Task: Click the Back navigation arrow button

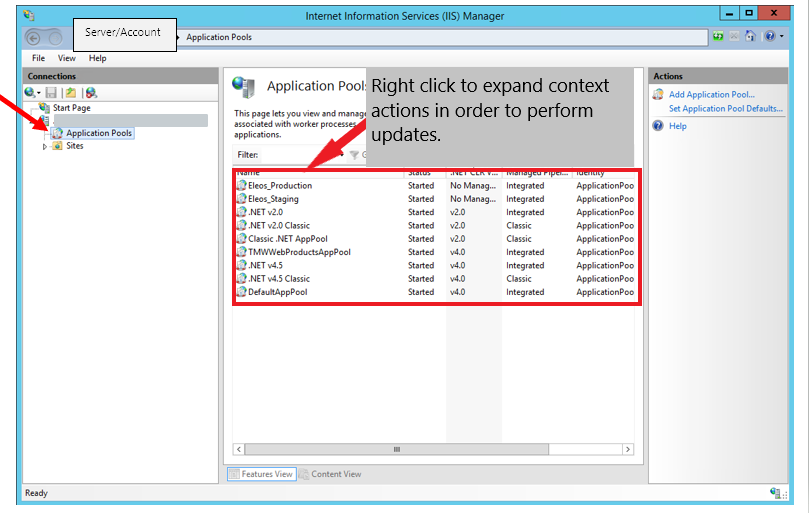Action: (34, 38)
